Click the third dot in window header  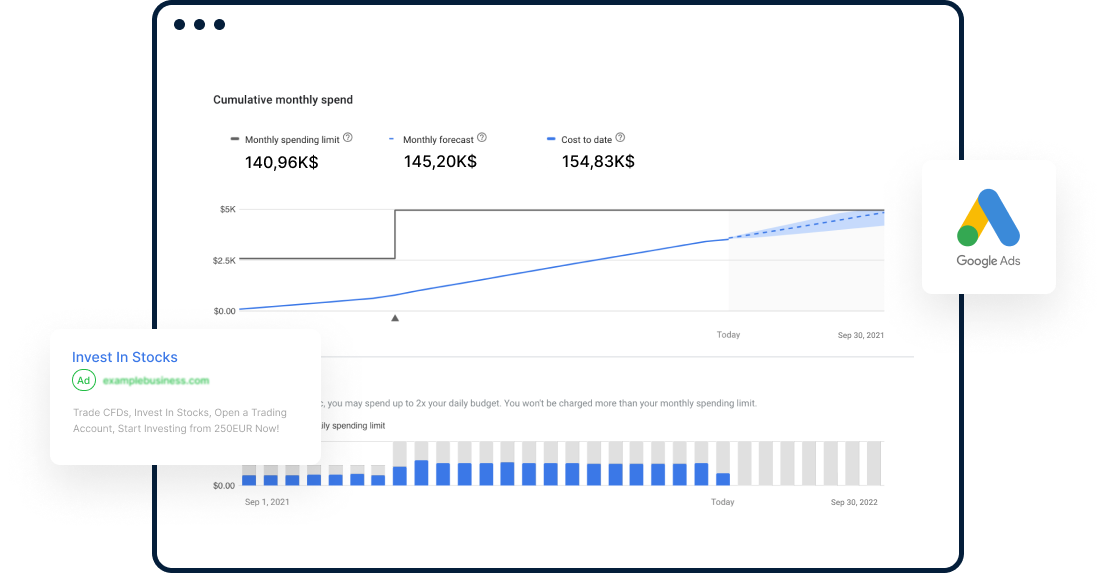219,24
